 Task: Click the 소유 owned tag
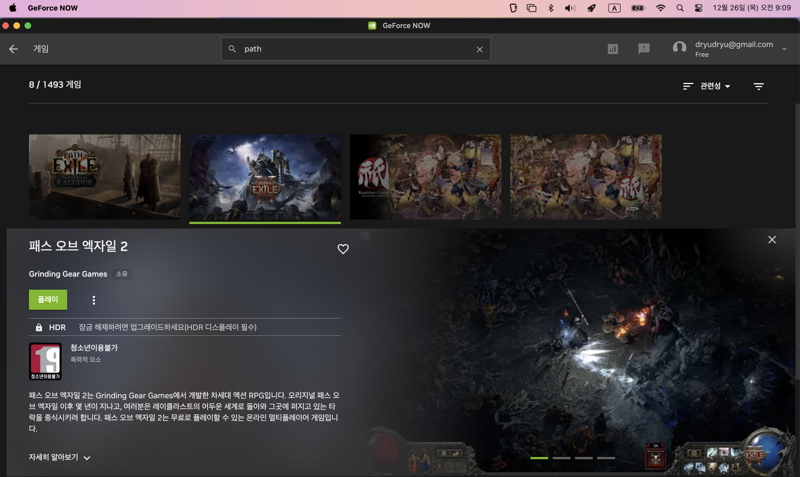[121, 274]
